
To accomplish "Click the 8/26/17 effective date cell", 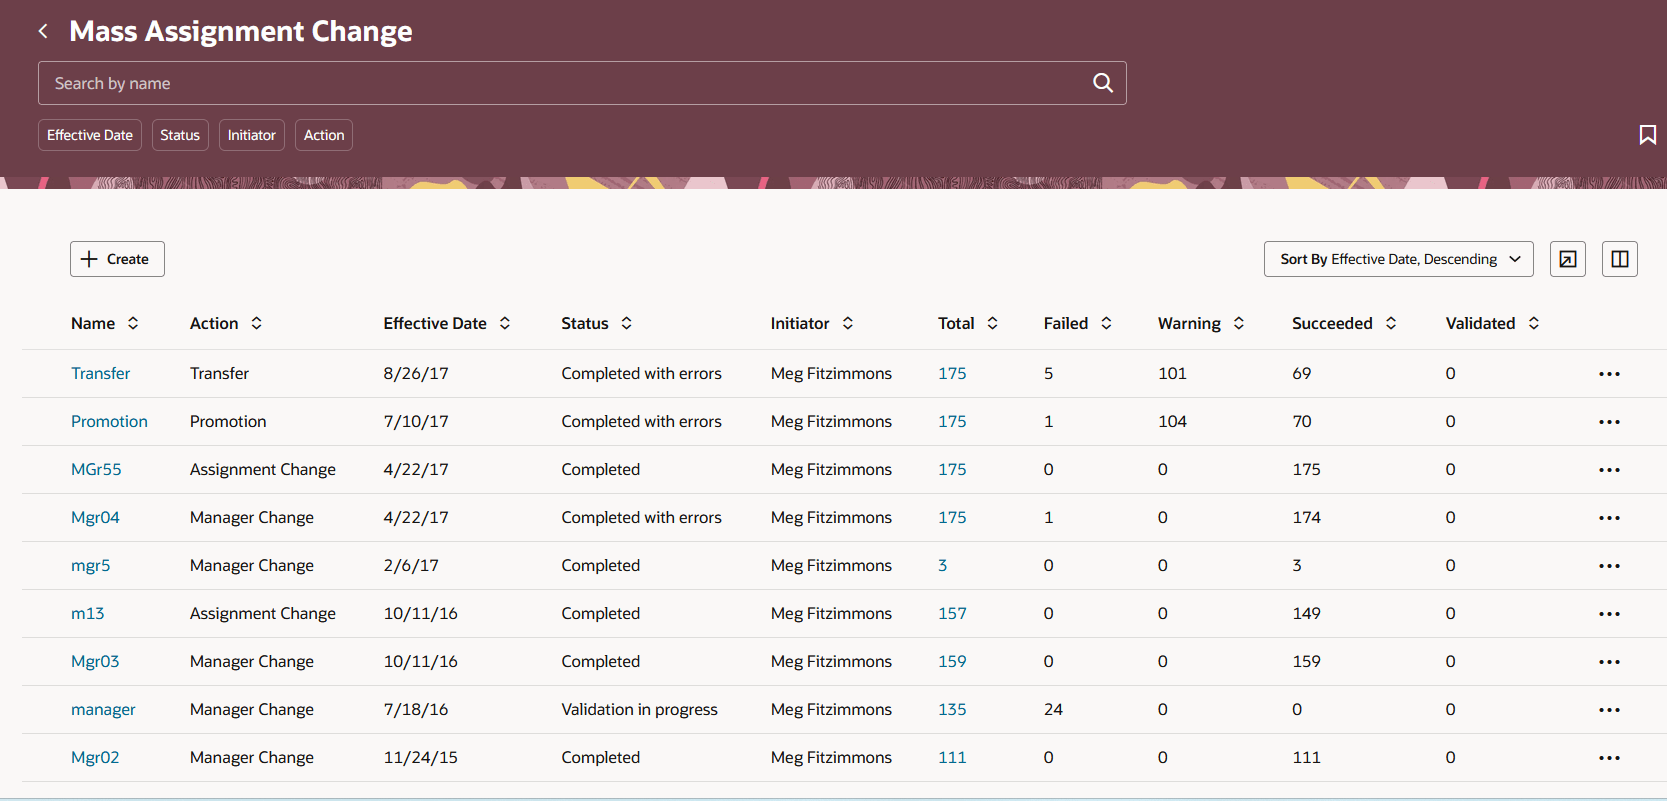I will [416, 373].
